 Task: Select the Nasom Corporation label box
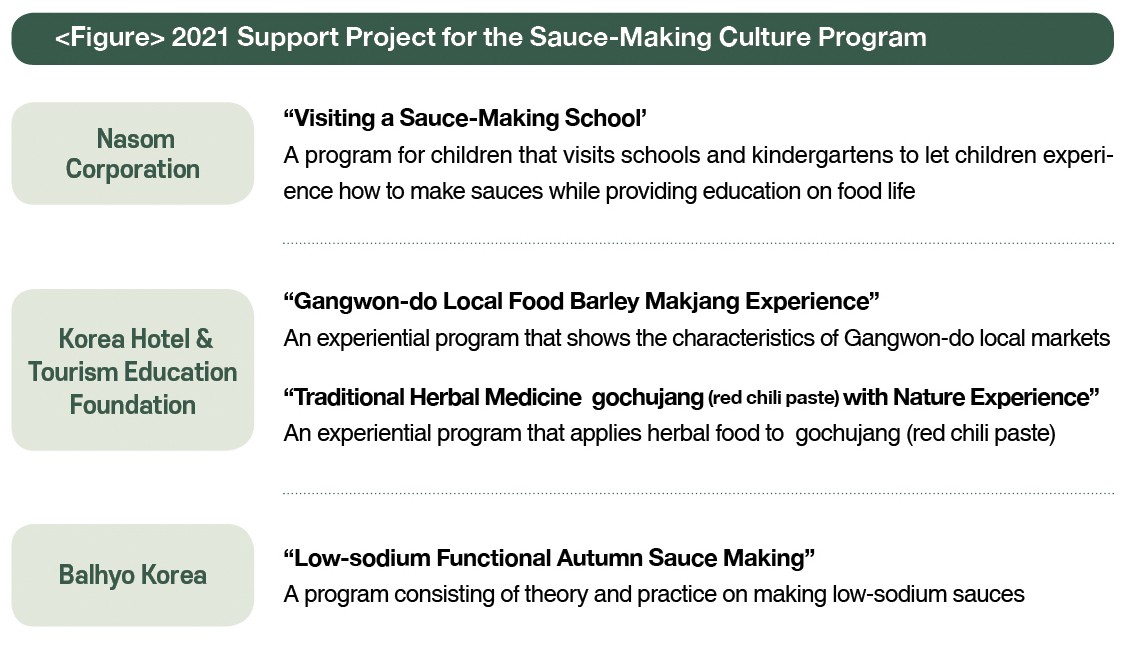pos(133,153)
